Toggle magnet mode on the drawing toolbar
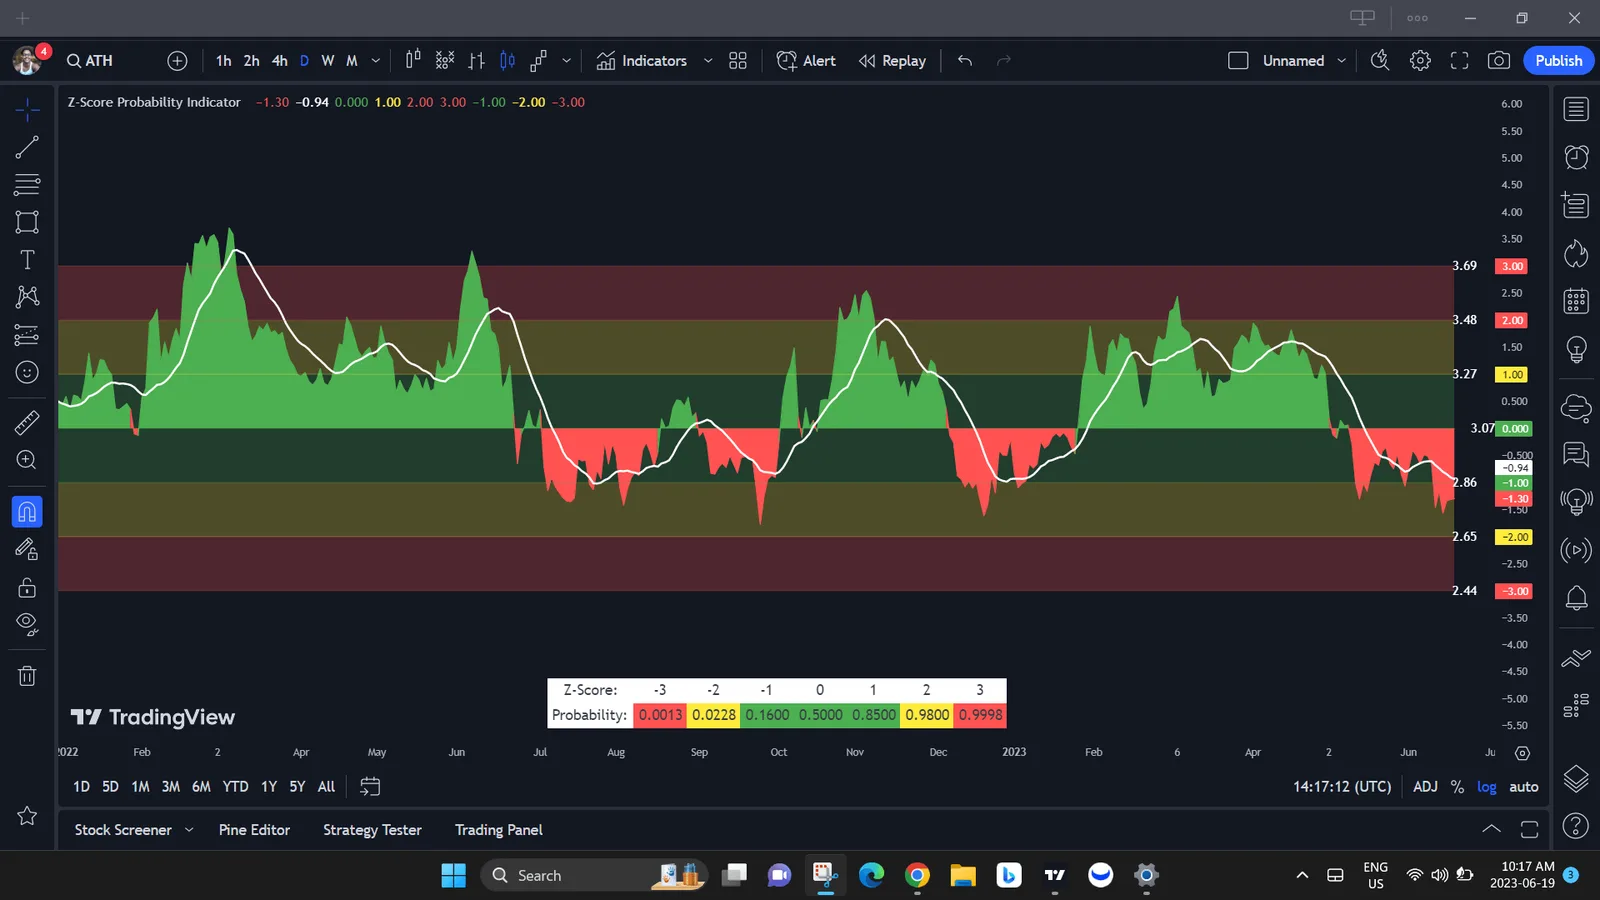The image size is (1600, 900). tap(27, 512)
